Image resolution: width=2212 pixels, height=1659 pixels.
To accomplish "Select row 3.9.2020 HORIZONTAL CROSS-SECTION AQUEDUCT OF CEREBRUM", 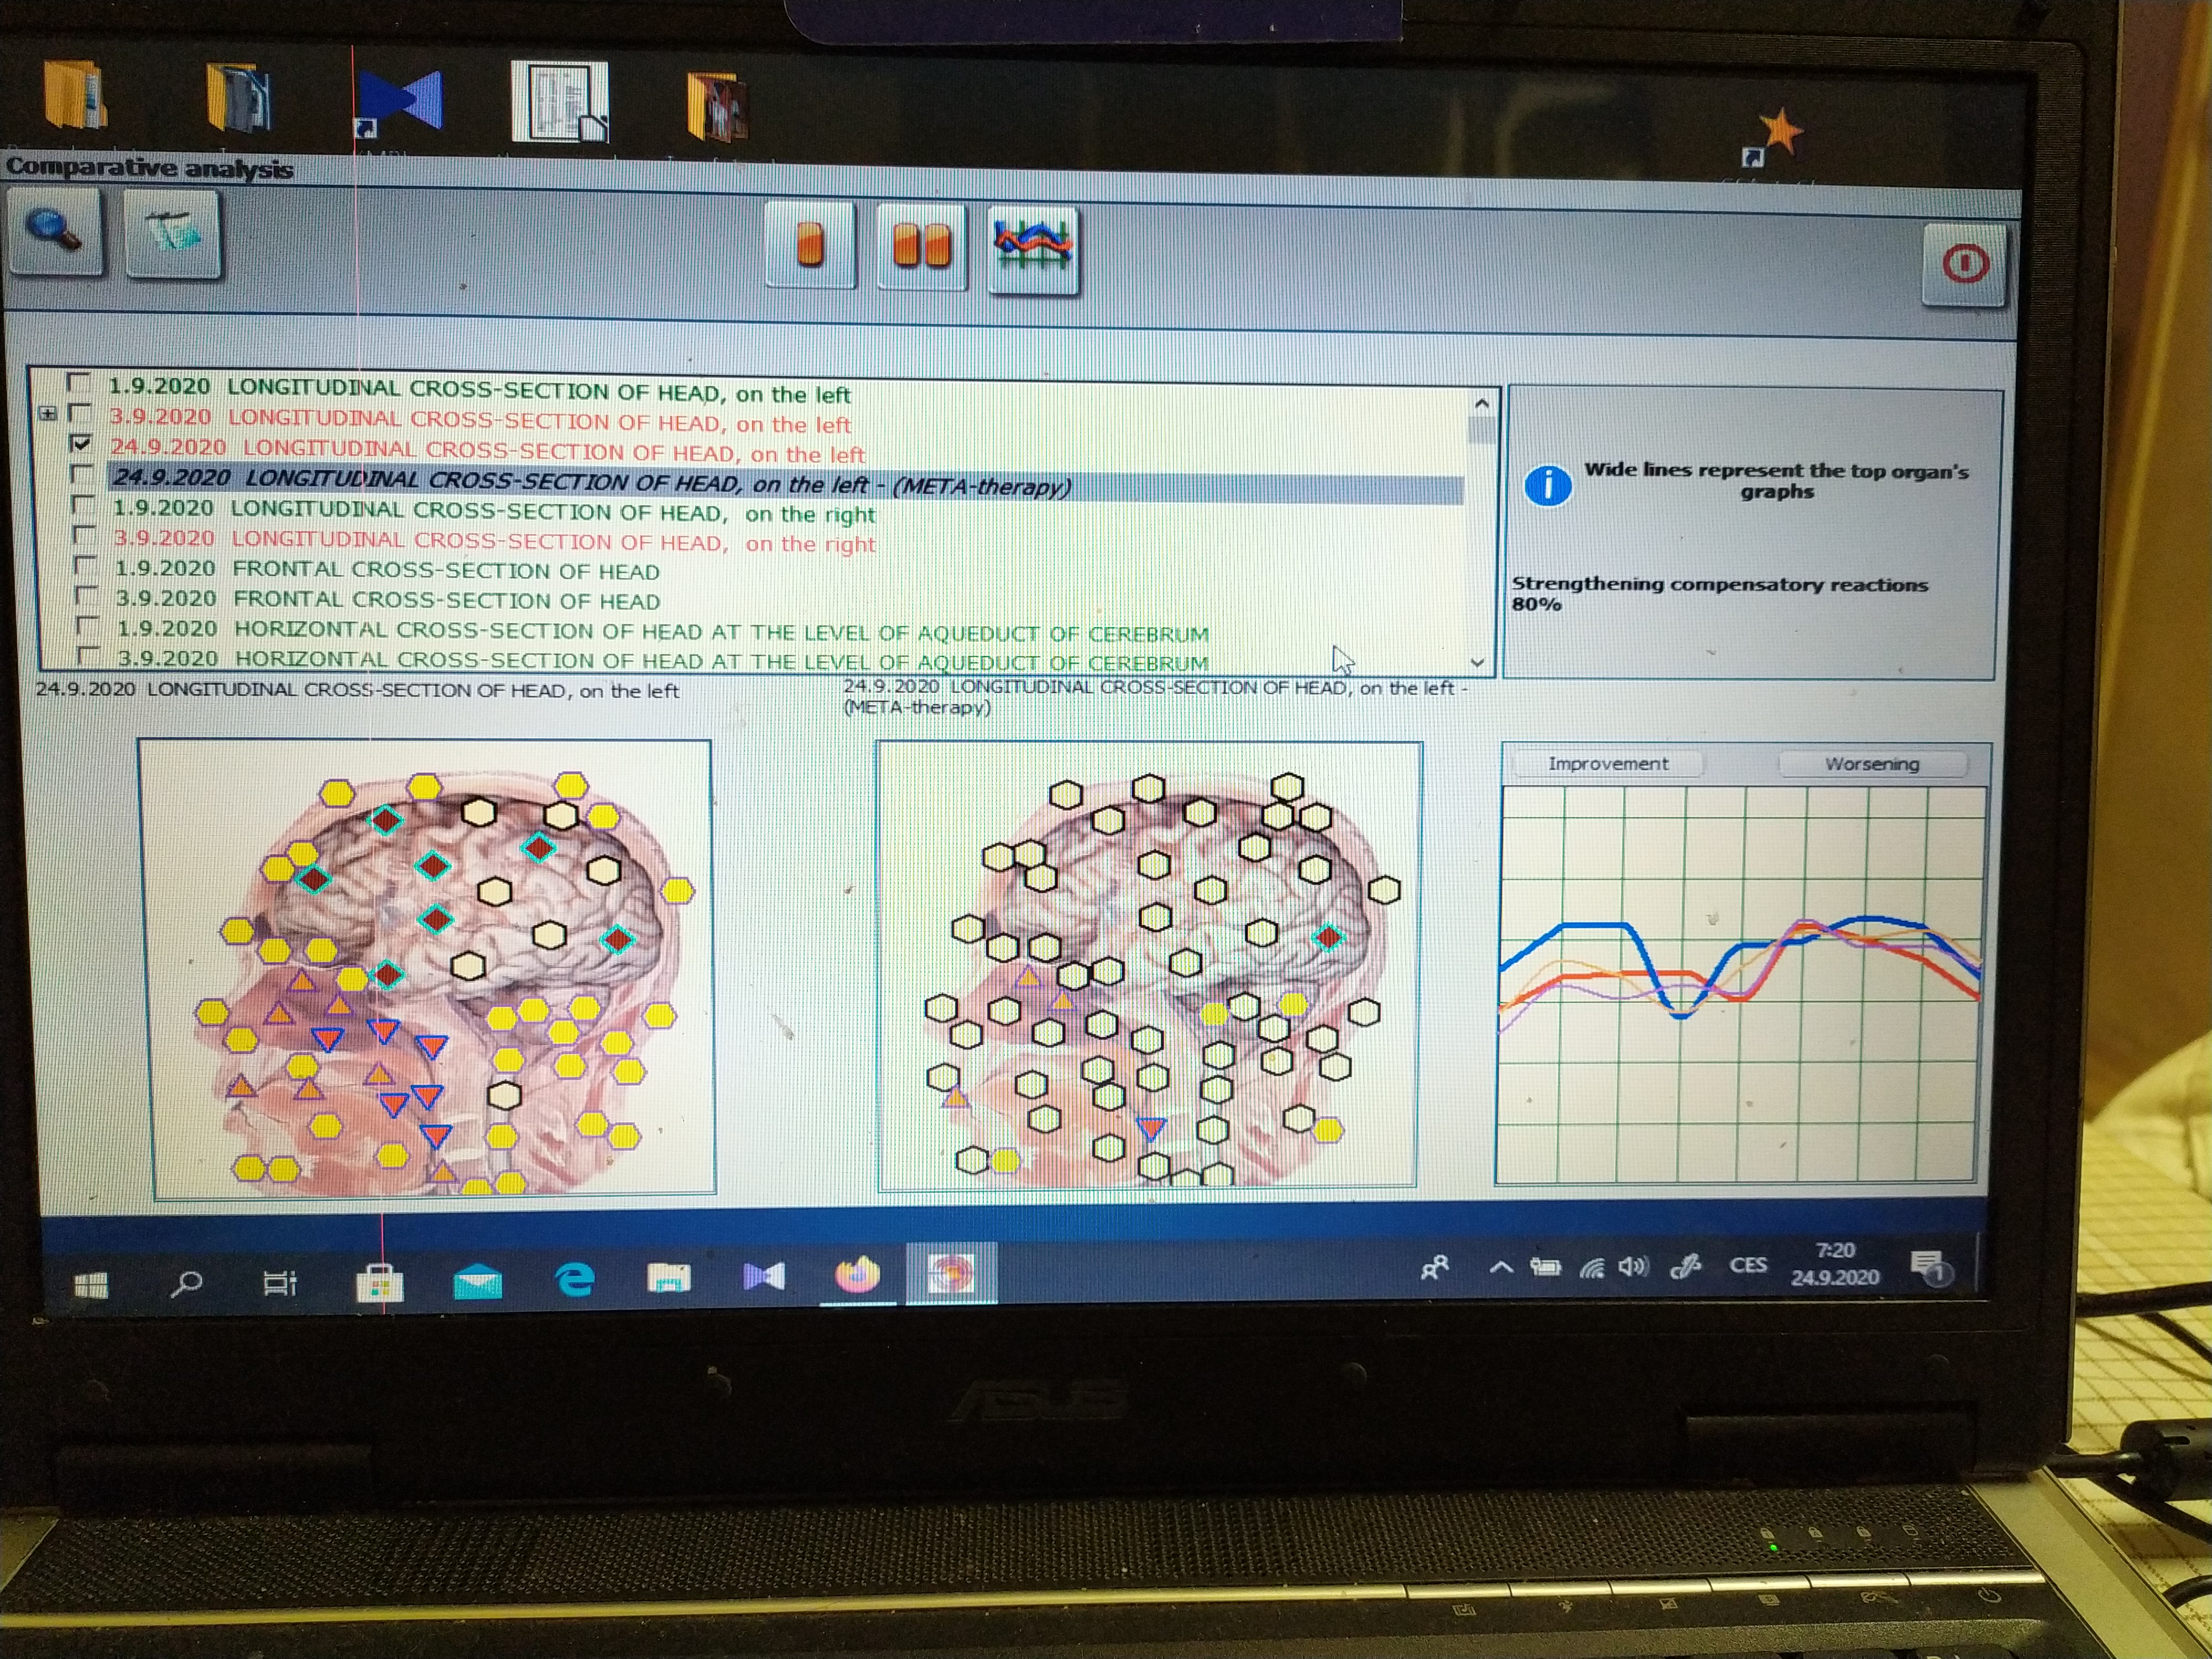I will (x=663, y=661).
